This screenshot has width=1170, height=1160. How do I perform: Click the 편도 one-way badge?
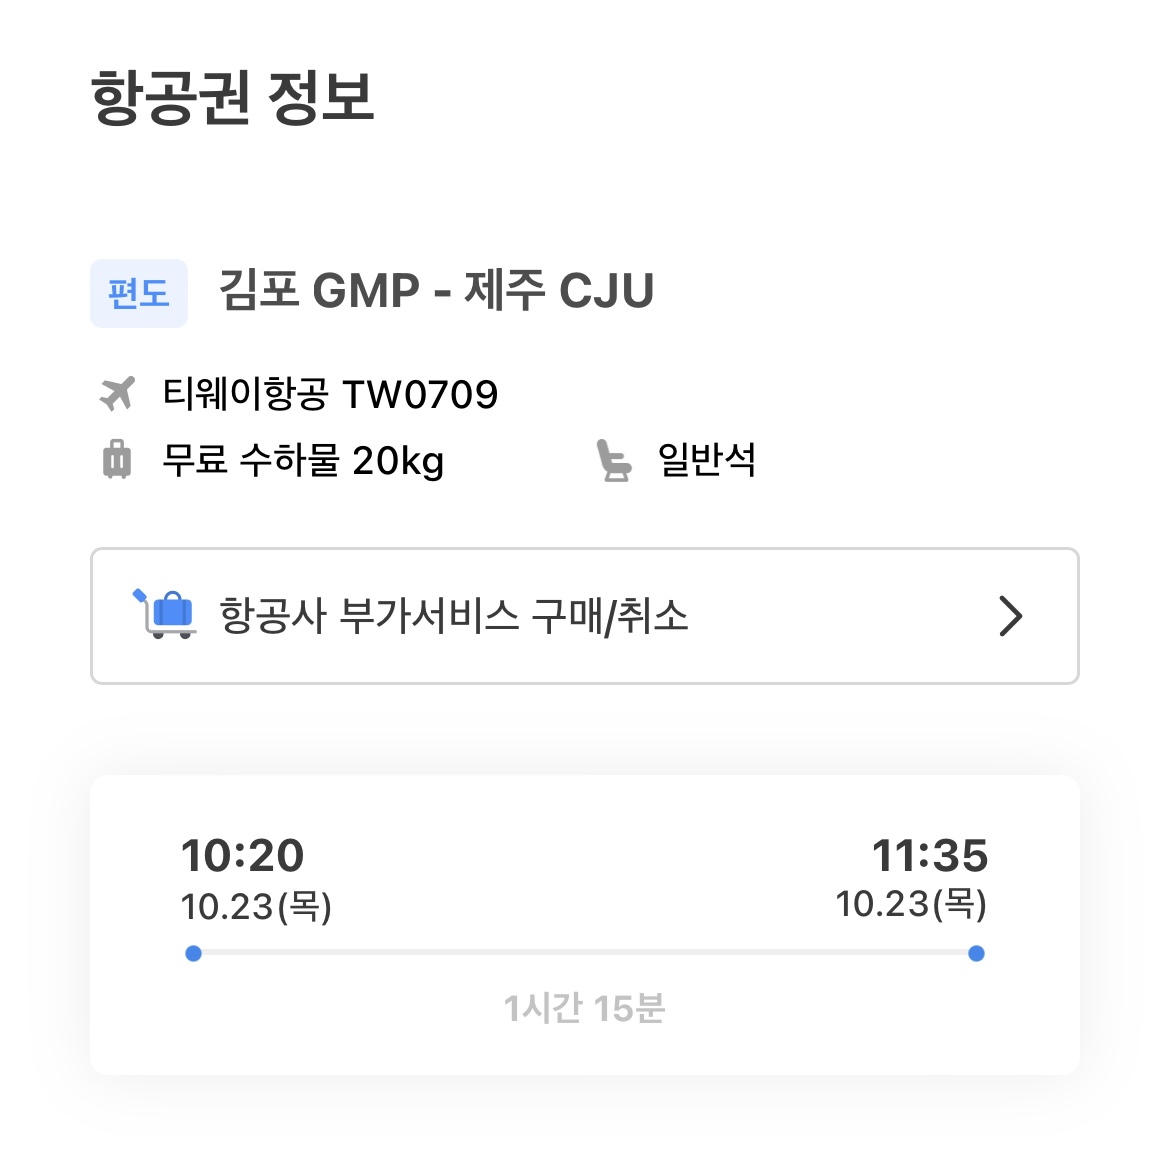pos(139,293)
